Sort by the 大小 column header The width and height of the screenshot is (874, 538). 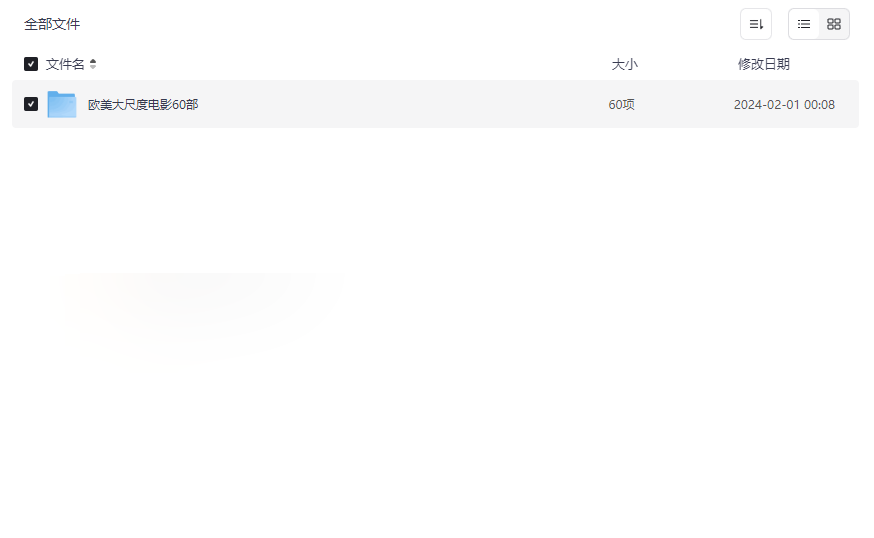624,64
